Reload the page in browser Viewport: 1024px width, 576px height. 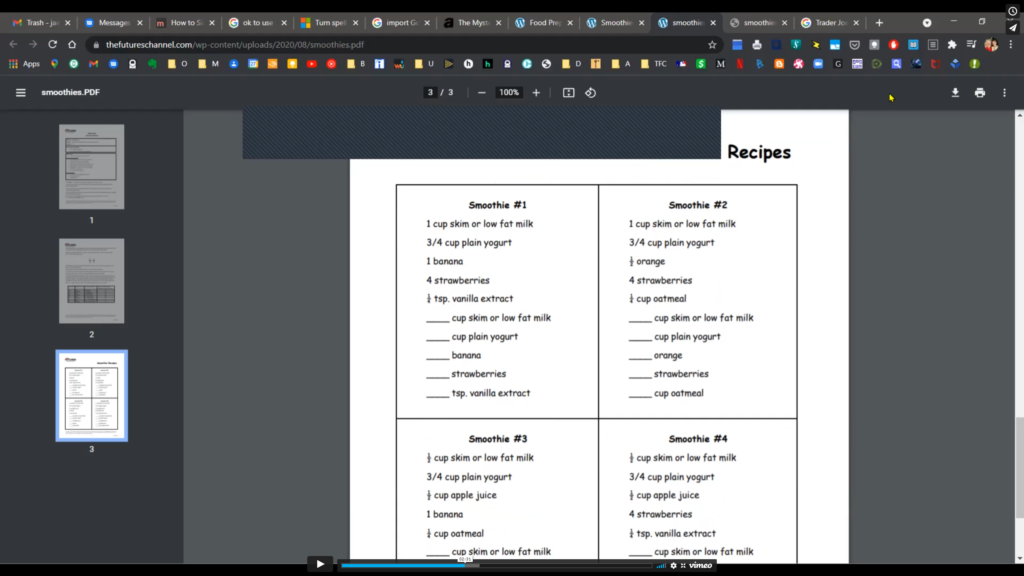[x=52, y=44]
